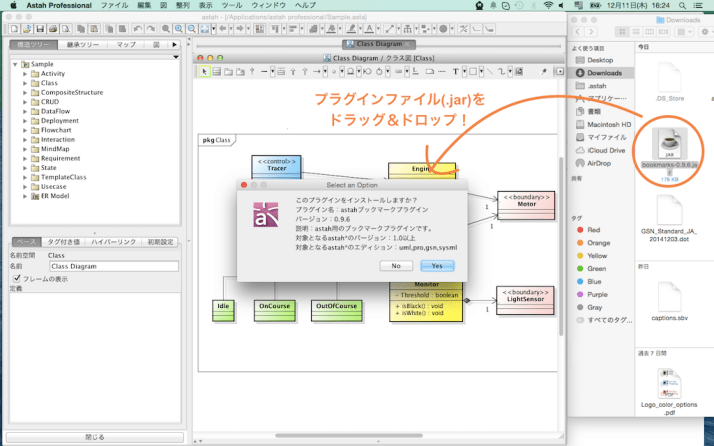
Task: Collapse the Sample root tree node
Action: pyautogui.click(x=15, y=64)
